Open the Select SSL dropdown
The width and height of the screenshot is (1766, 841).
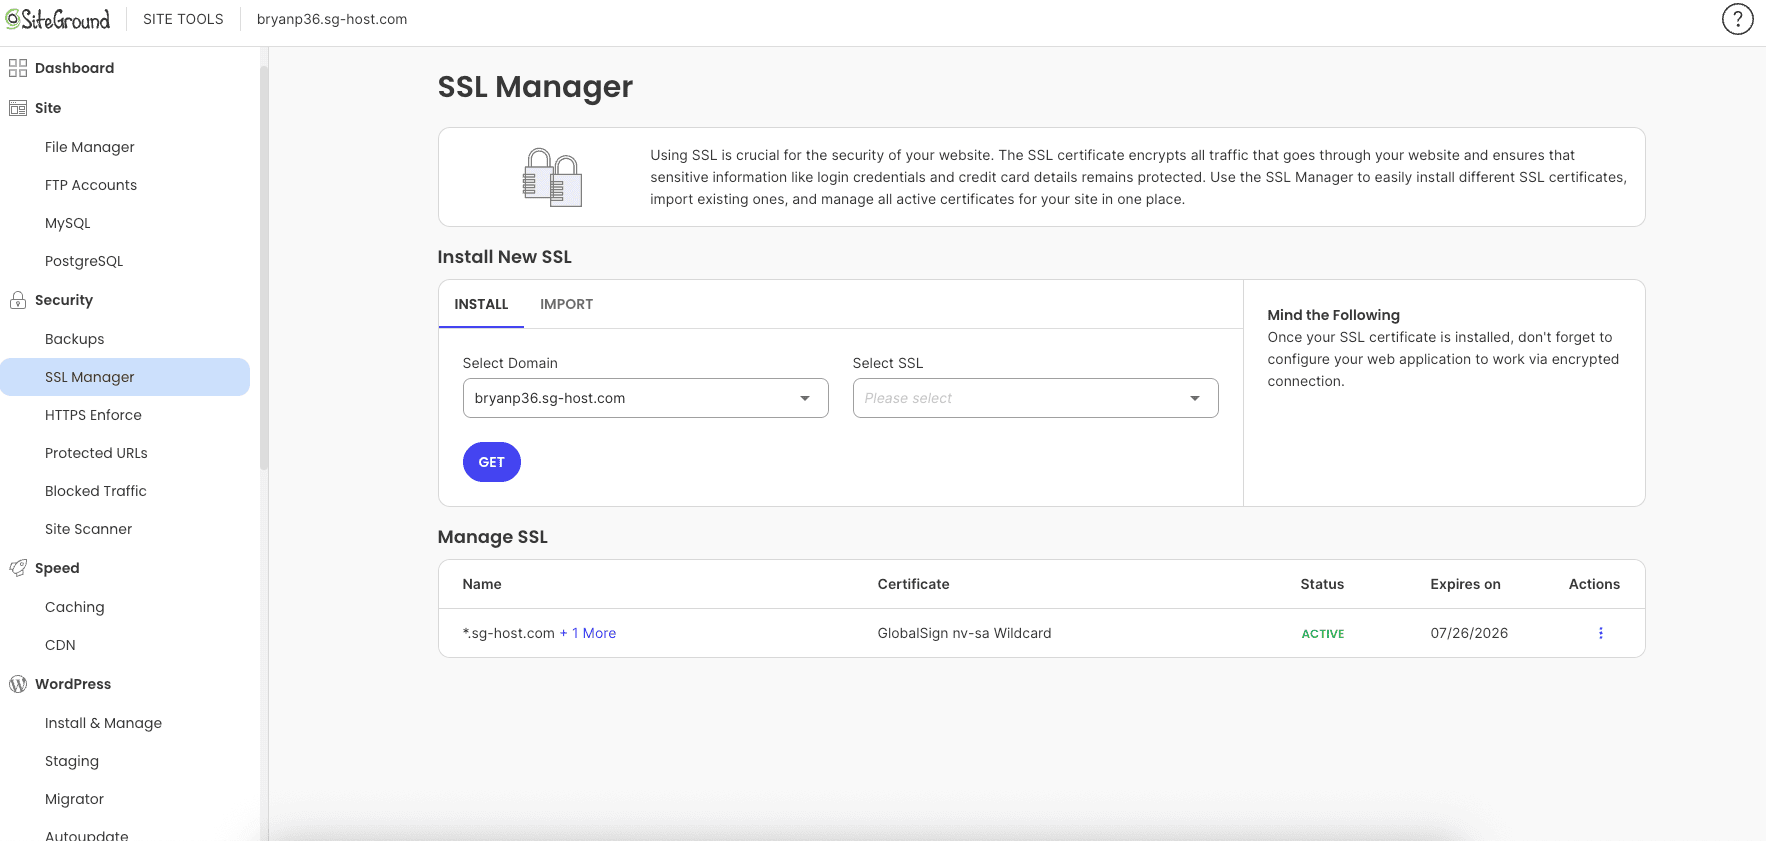[1035, 398]
